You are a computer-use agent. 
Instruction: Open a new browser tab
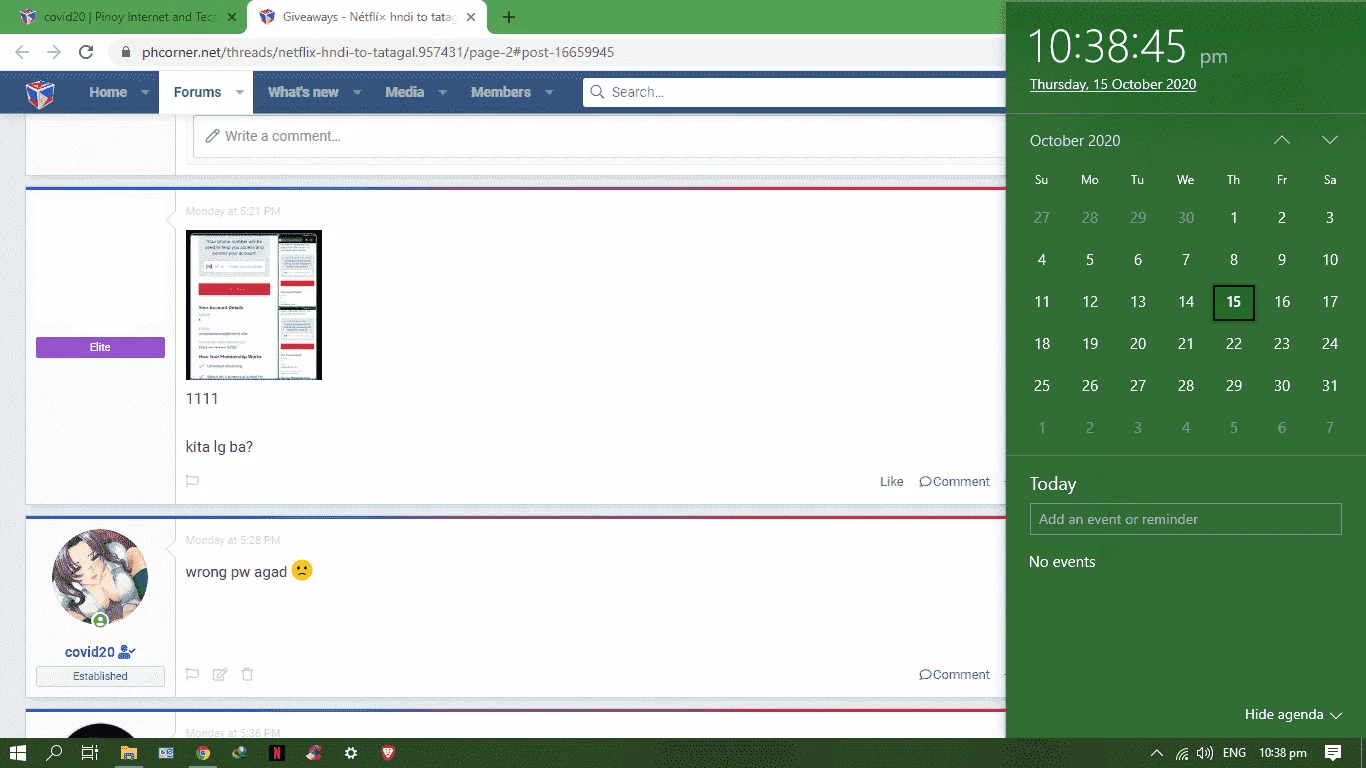509,17
